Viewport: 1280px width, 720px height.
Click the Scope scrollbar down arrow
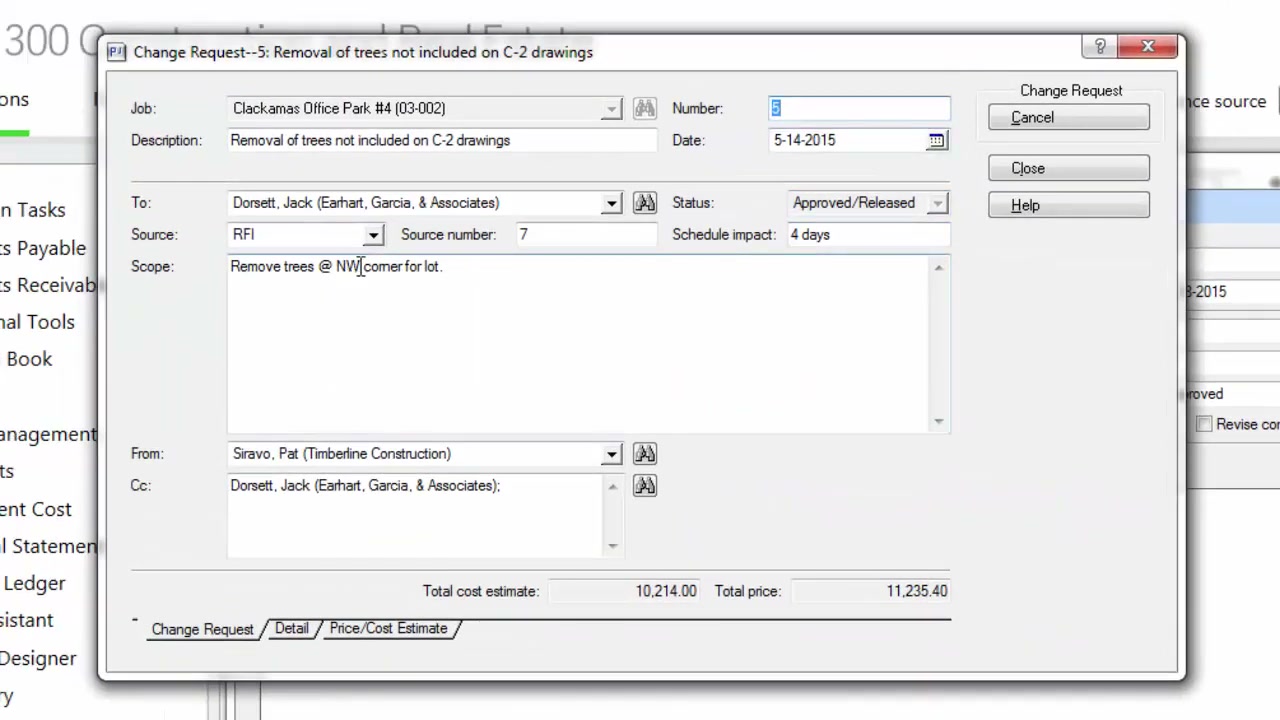point(938,421)
